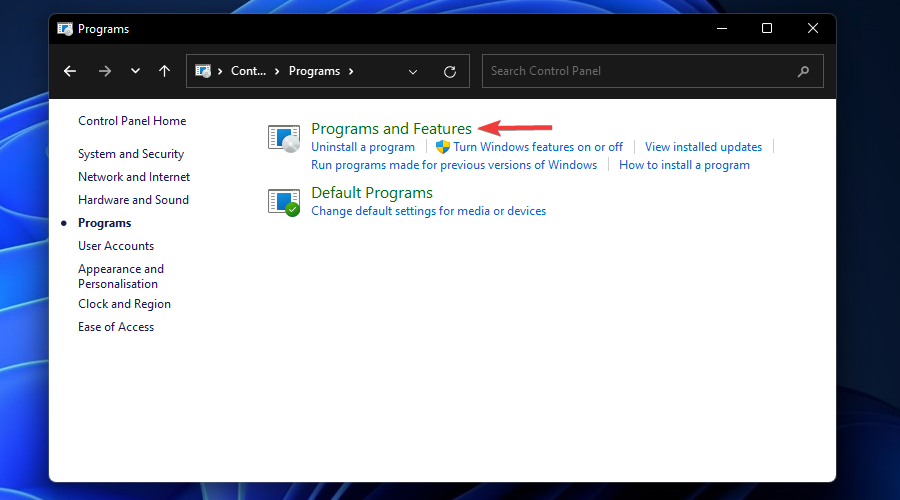The image size is (900, 500).
Task: Go up one level with the Up arrow
Action: (164, 71)
